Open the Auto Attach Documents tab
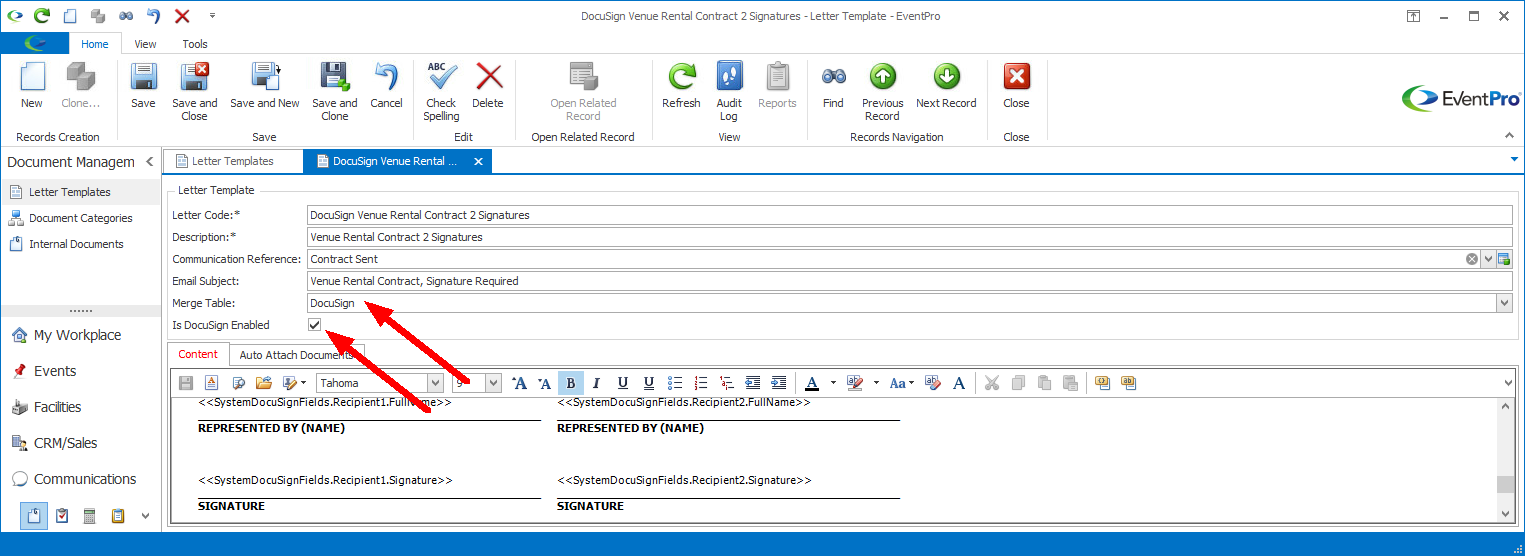This screenshot has width=1525, height=556. point(296,355)
